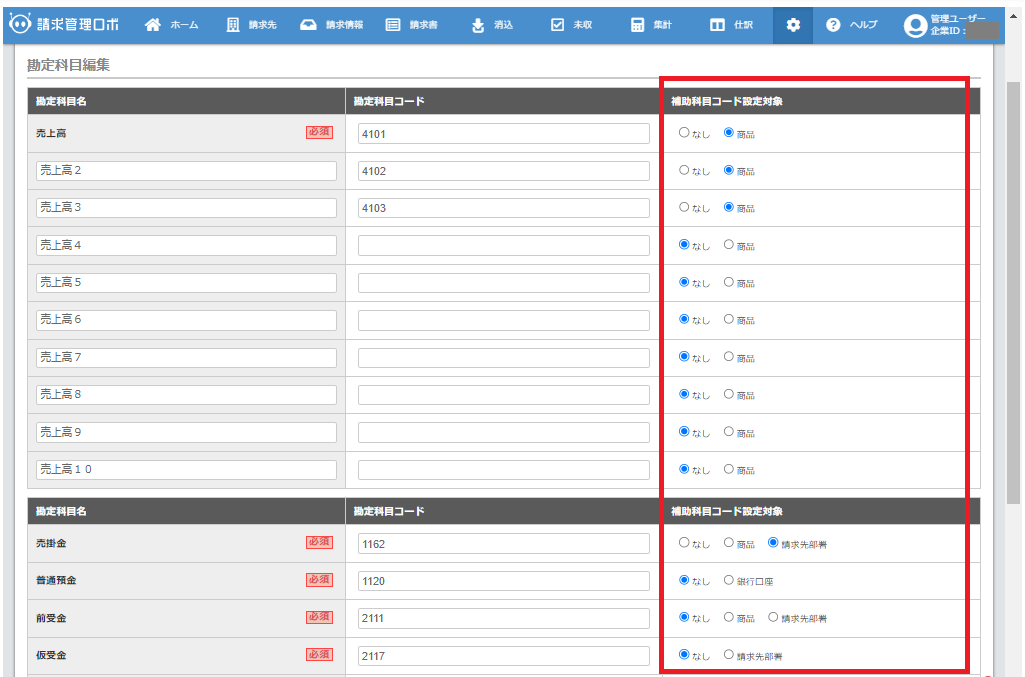Open 請求情報 cloud icon in navbar

point(309,25)
